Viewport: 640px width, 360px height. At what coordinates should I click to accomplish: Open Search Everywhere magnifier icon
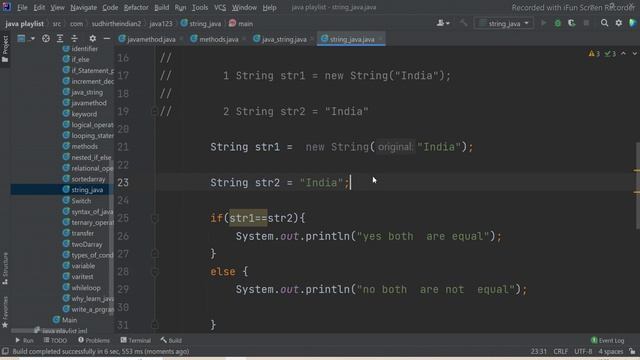604,23
